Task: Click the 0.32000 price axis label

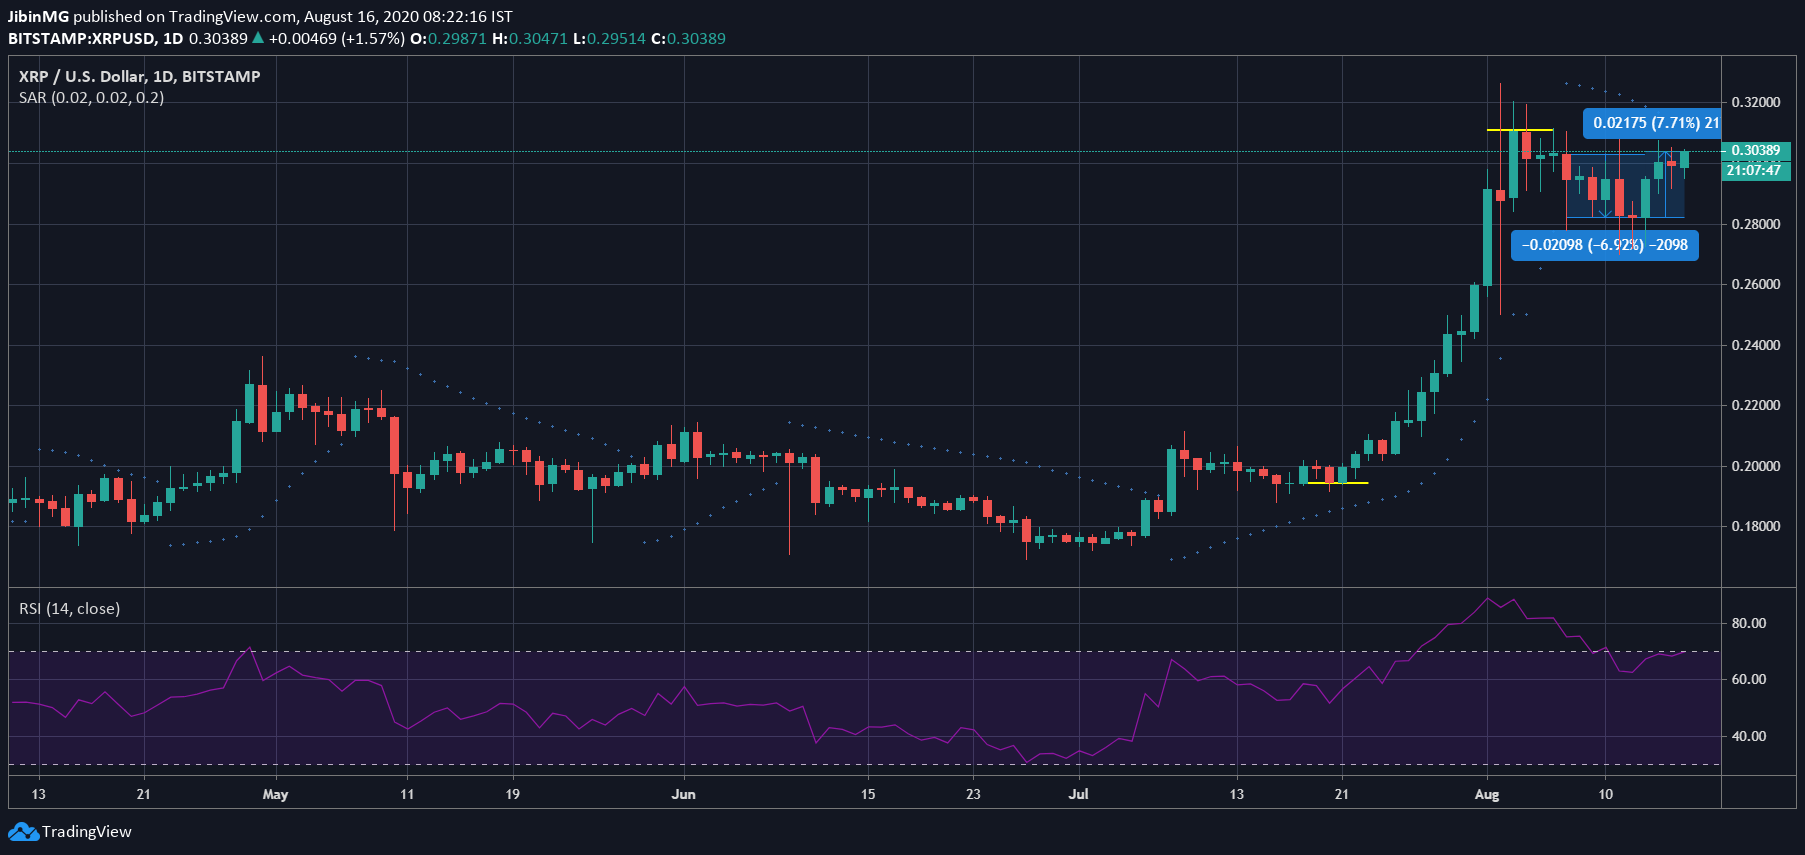Action: (x=1755, y=102)
